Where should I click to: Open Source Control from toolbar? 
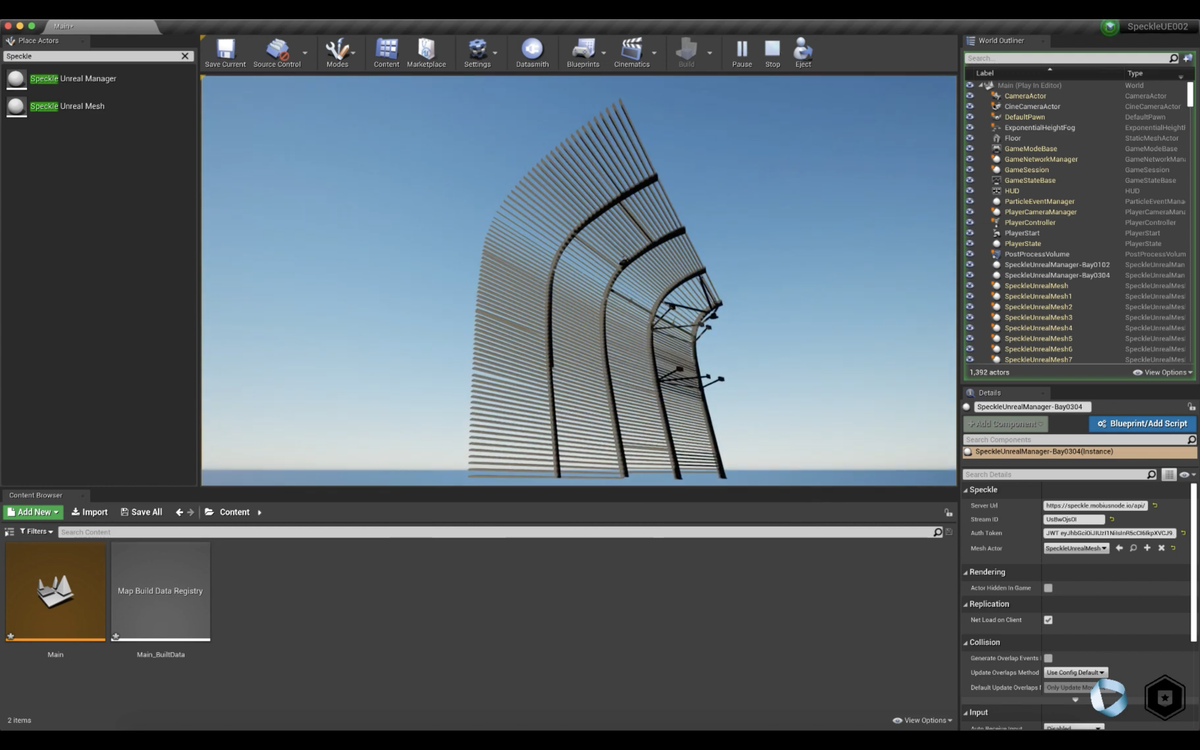coord(277,53)
